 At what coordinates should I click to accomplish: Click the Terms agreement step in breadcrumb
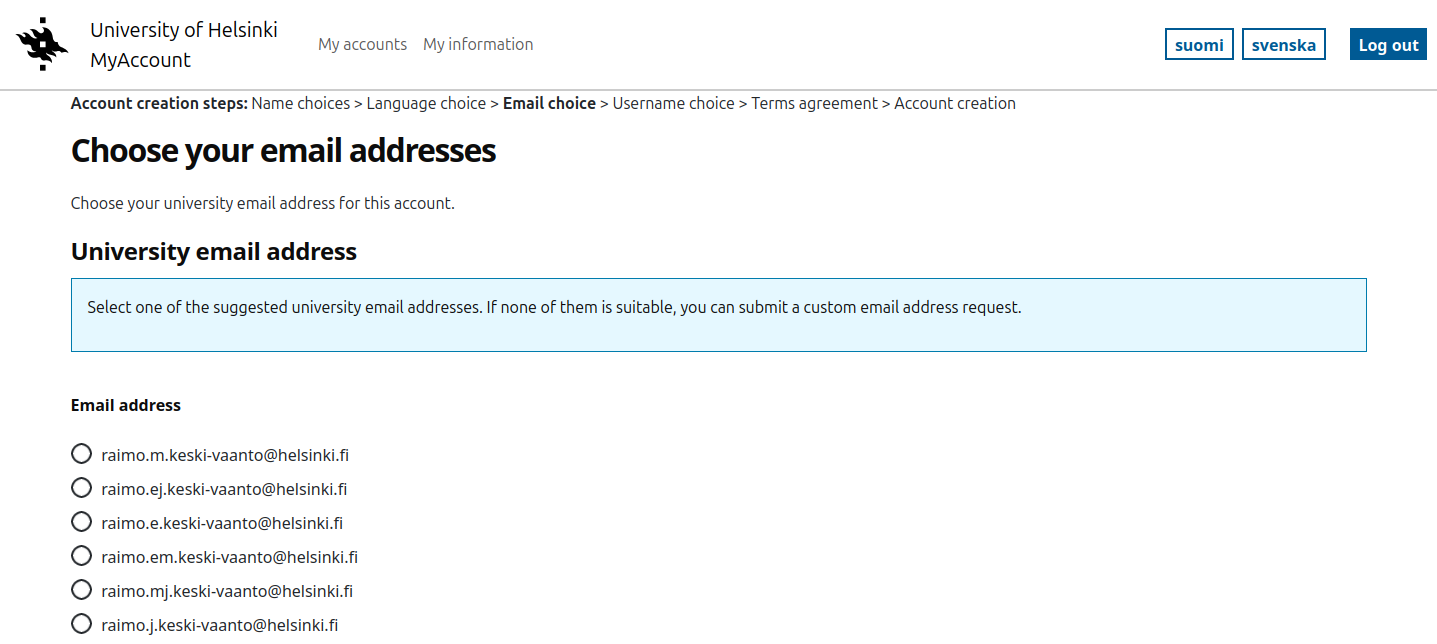coord(814,103)
